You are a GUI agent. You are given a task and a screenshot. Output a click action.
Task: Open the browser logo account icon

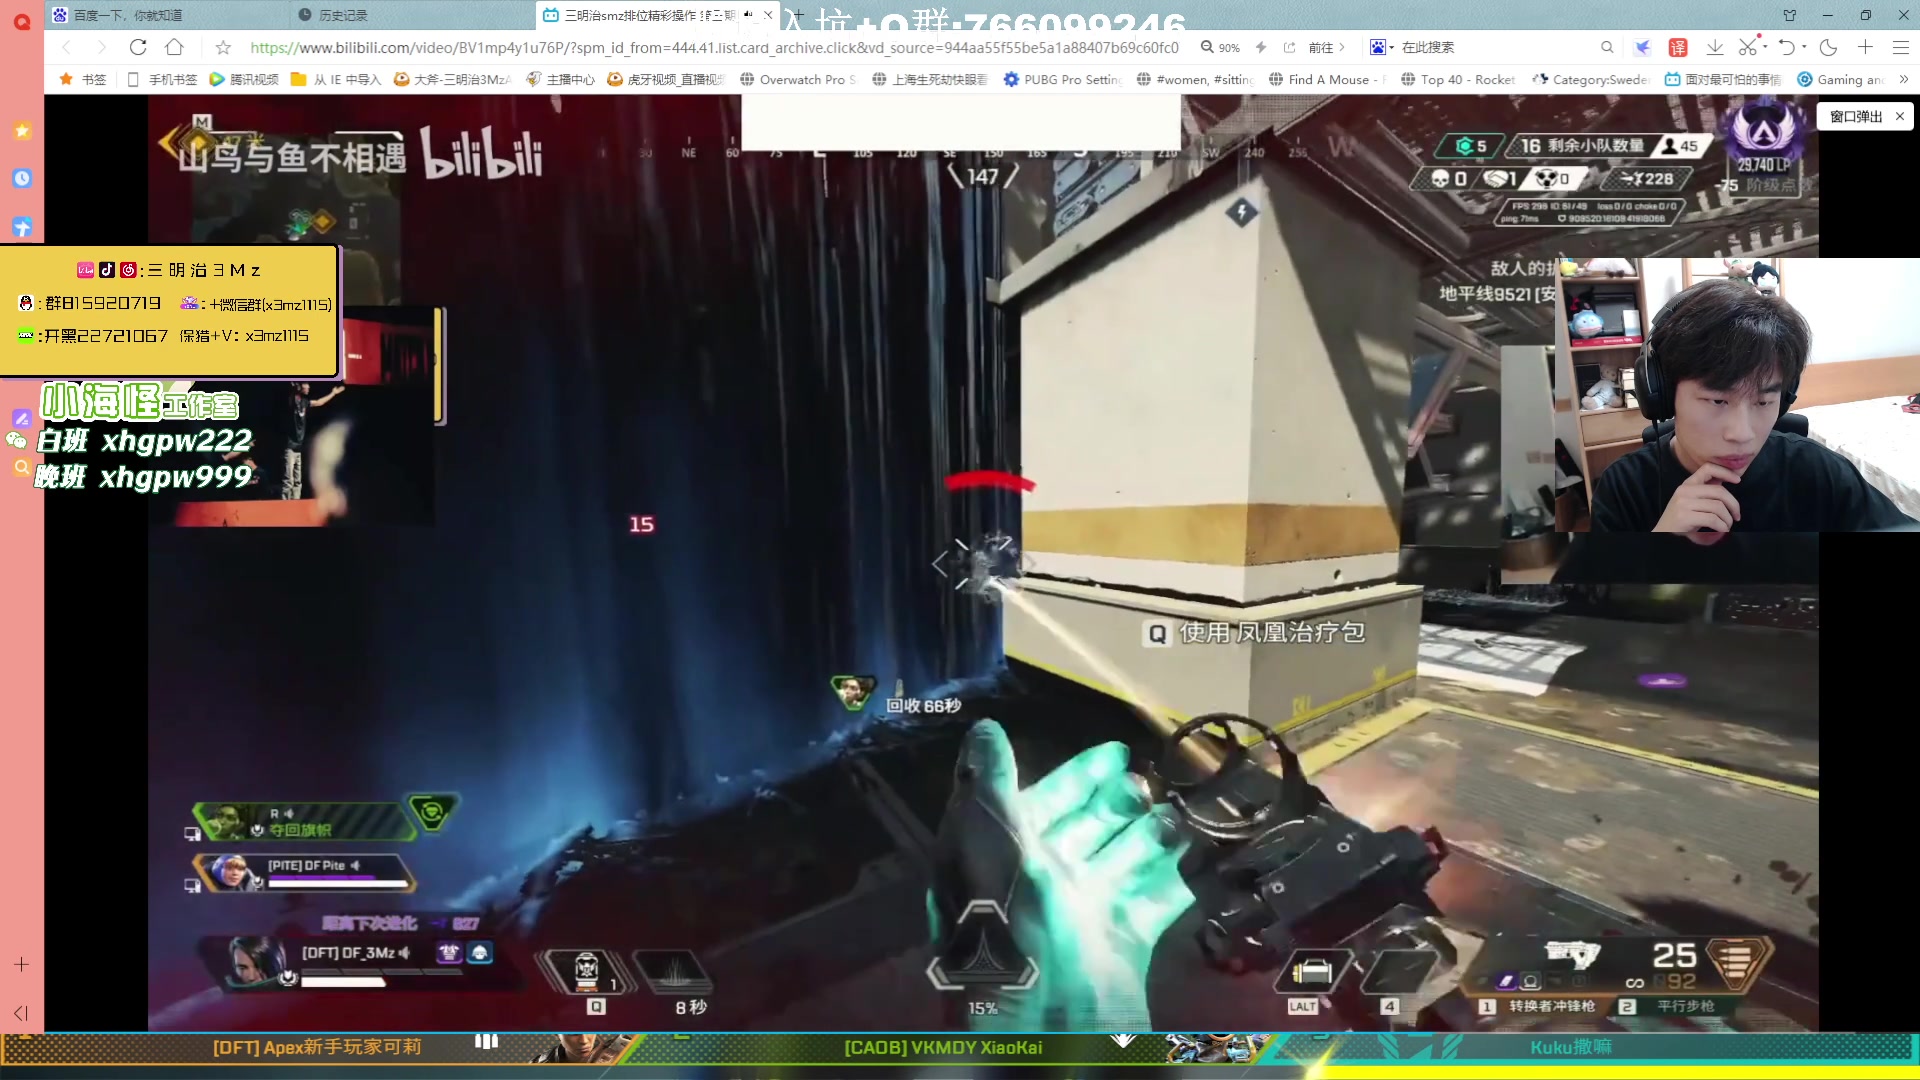(x=22, y=20)
